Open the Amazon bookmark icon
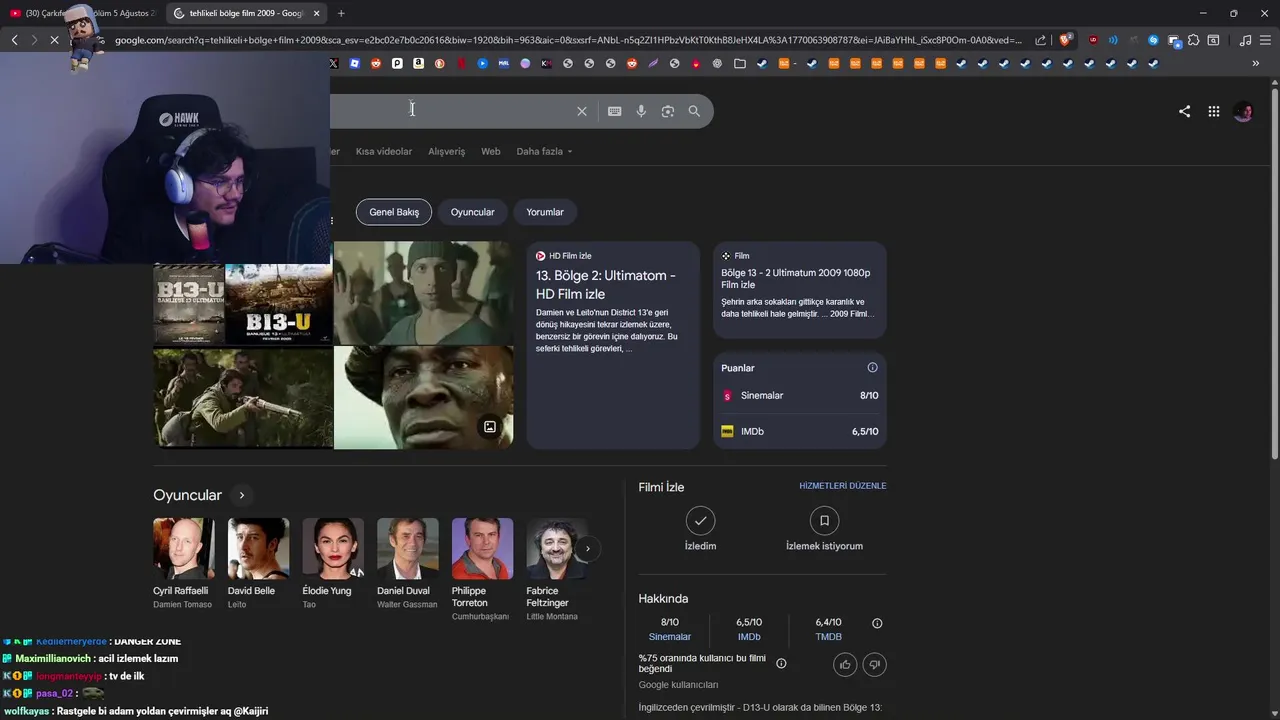The image size is (1280, 720). point(418,63)
